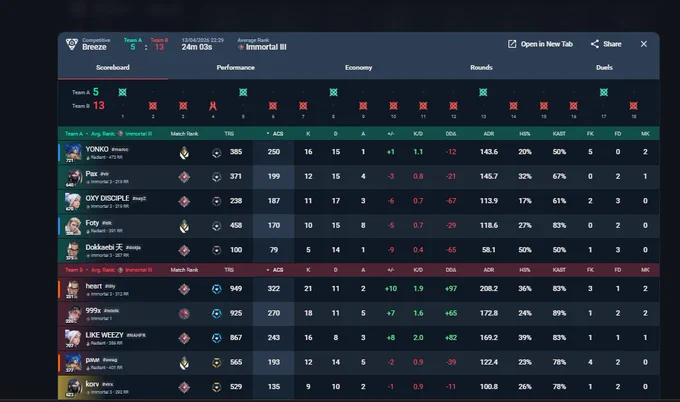This screenshot has width=680, height=402.
Task: Click Foty's TRS badge icon
Action: 216,226
